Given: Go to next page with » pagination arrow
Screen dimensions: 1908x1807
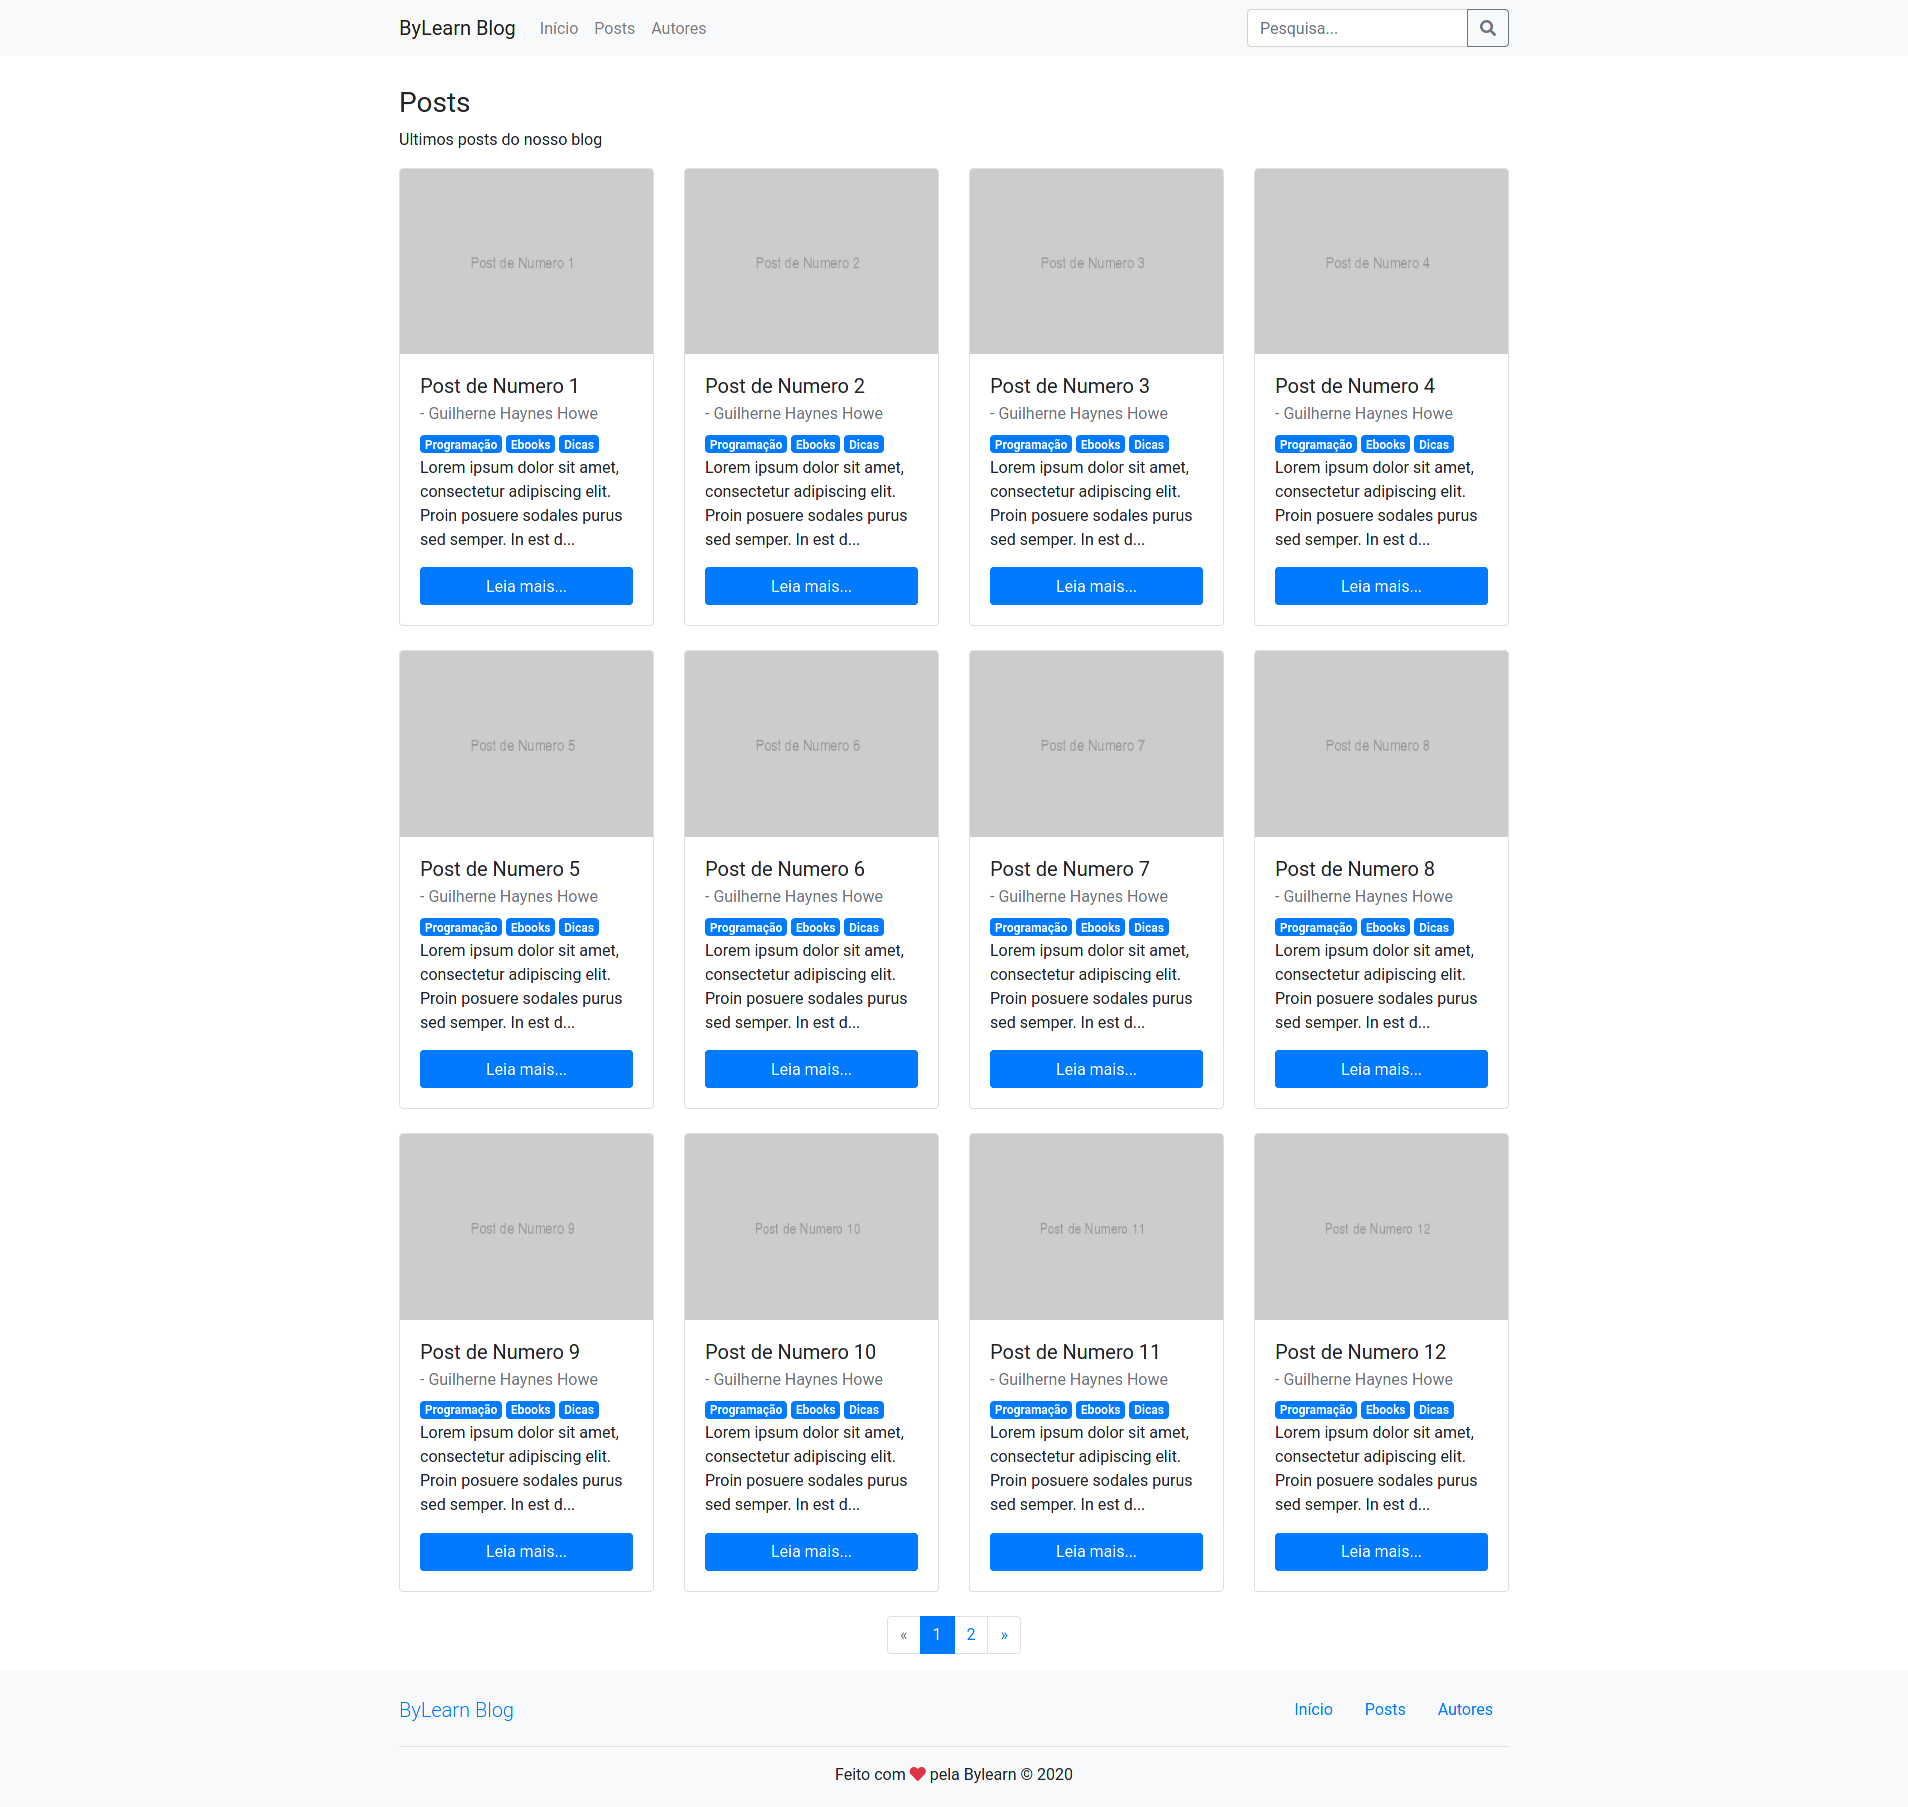Looking at the screenshot, I should (1004, 1635).
